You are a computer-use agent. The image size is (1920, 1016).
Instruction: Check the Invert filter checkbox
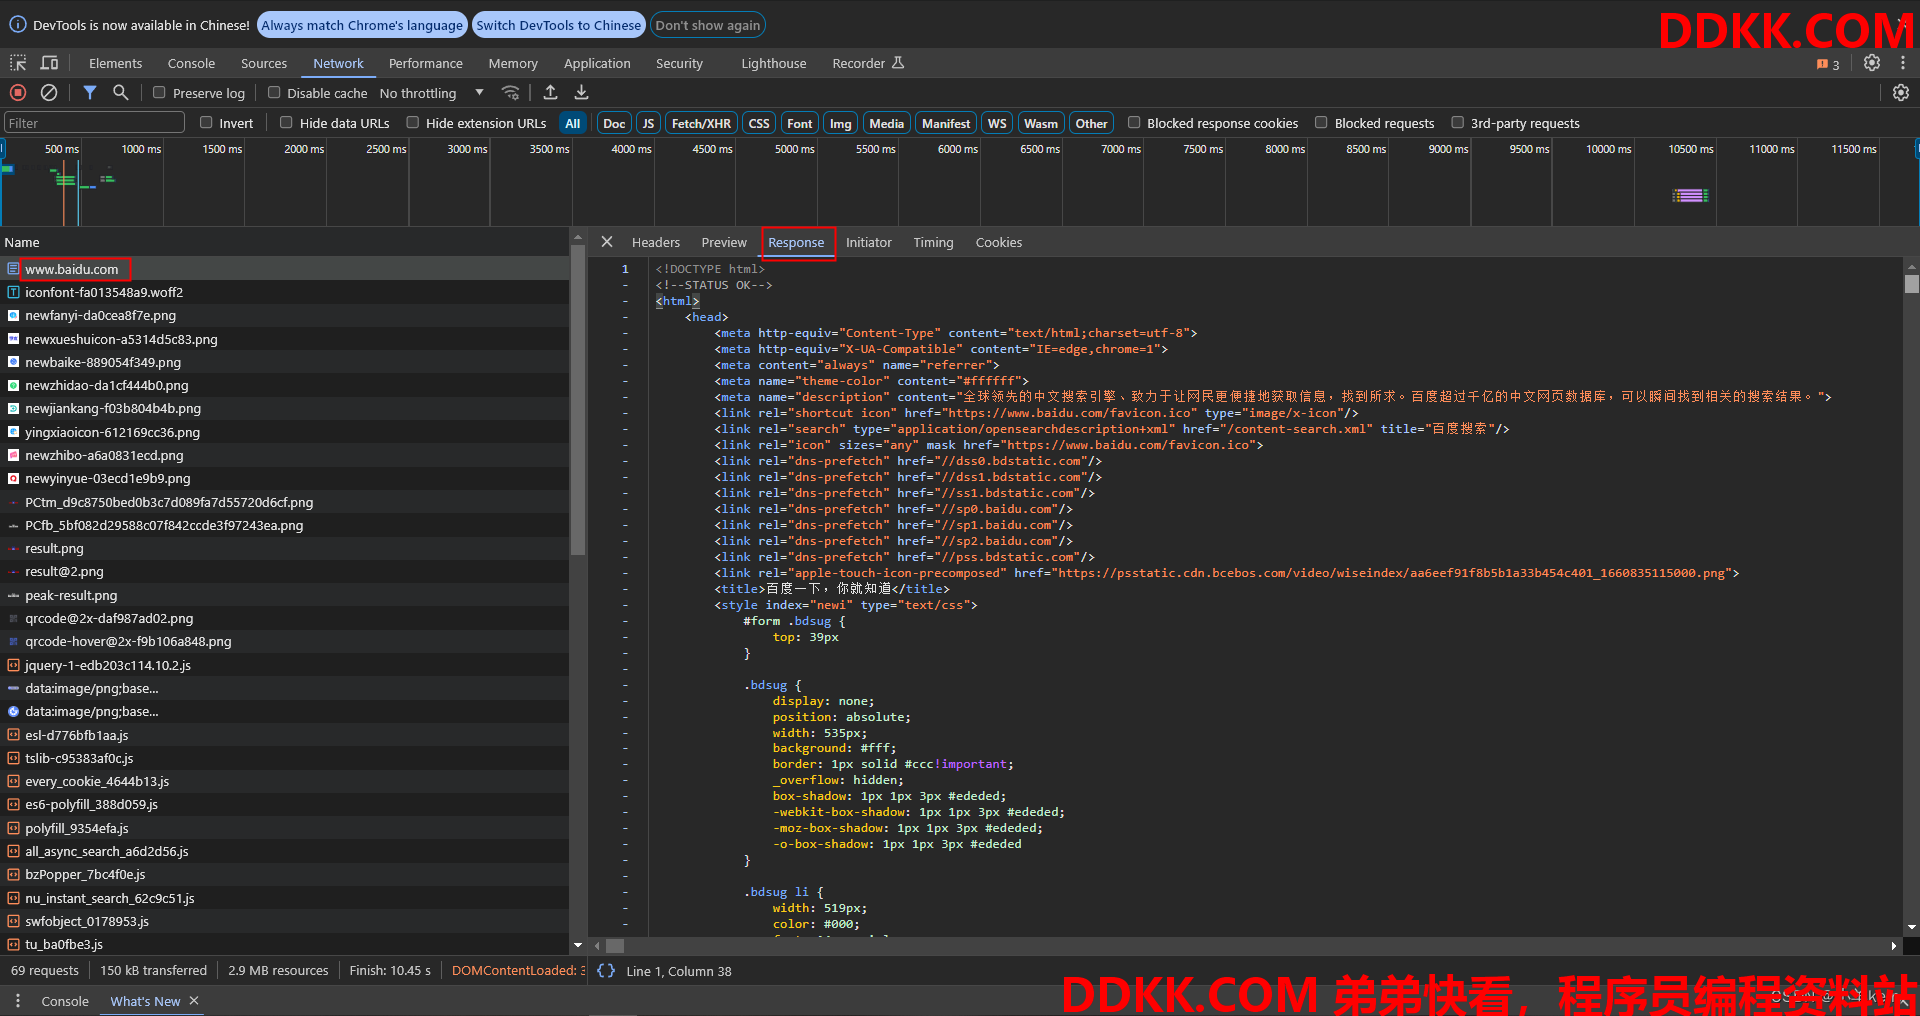(206, 122)
